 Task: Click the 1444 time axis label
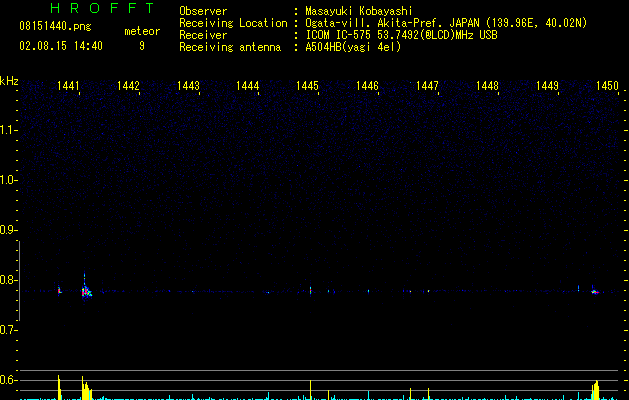click(x=248, y=86)
